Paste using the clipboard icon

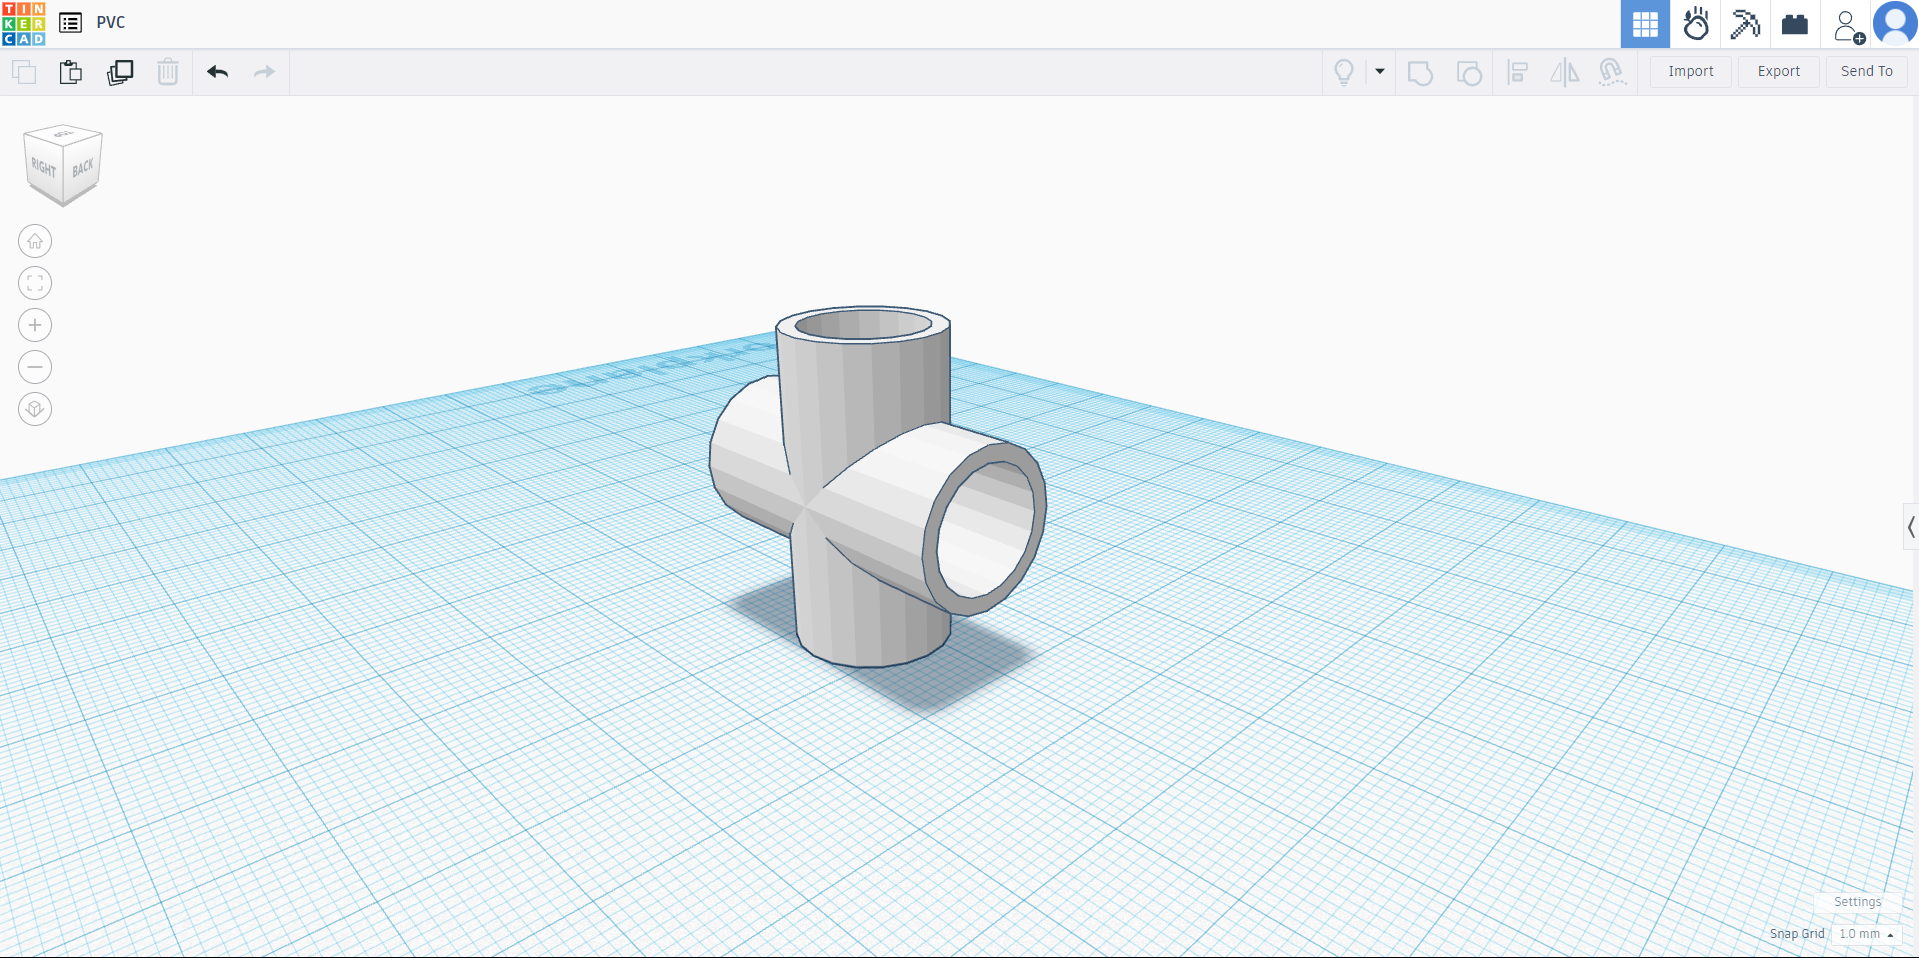pyautogui.click(x=70, y=72)
